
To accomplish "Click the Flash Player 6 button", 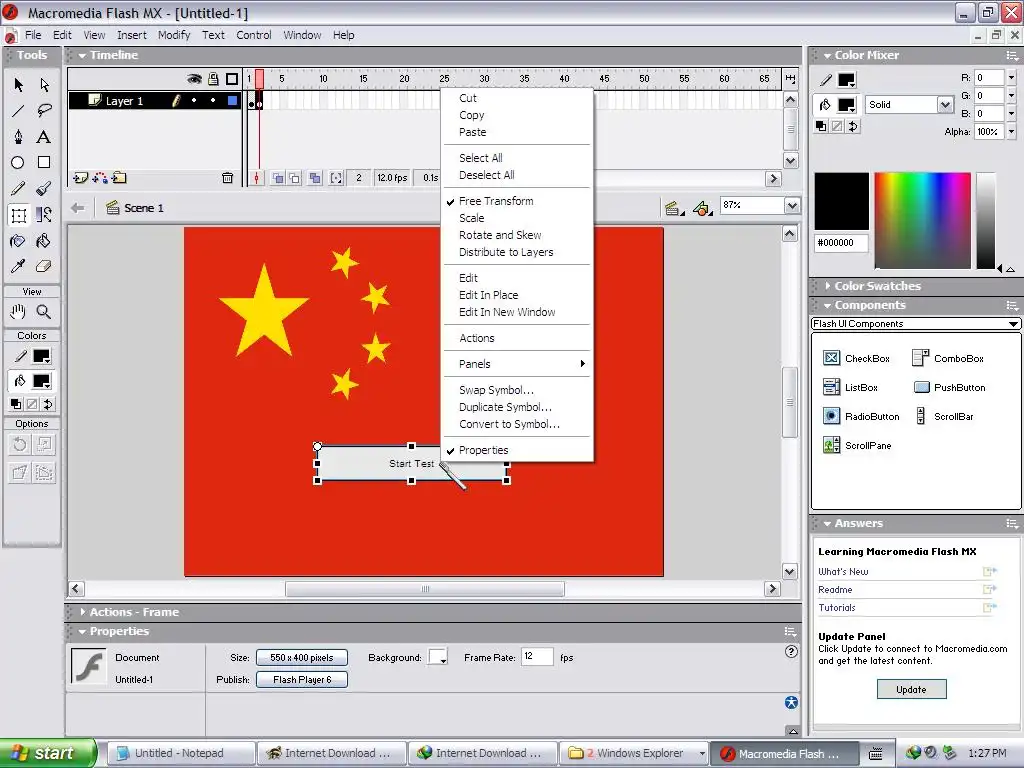I will [302, 680].
